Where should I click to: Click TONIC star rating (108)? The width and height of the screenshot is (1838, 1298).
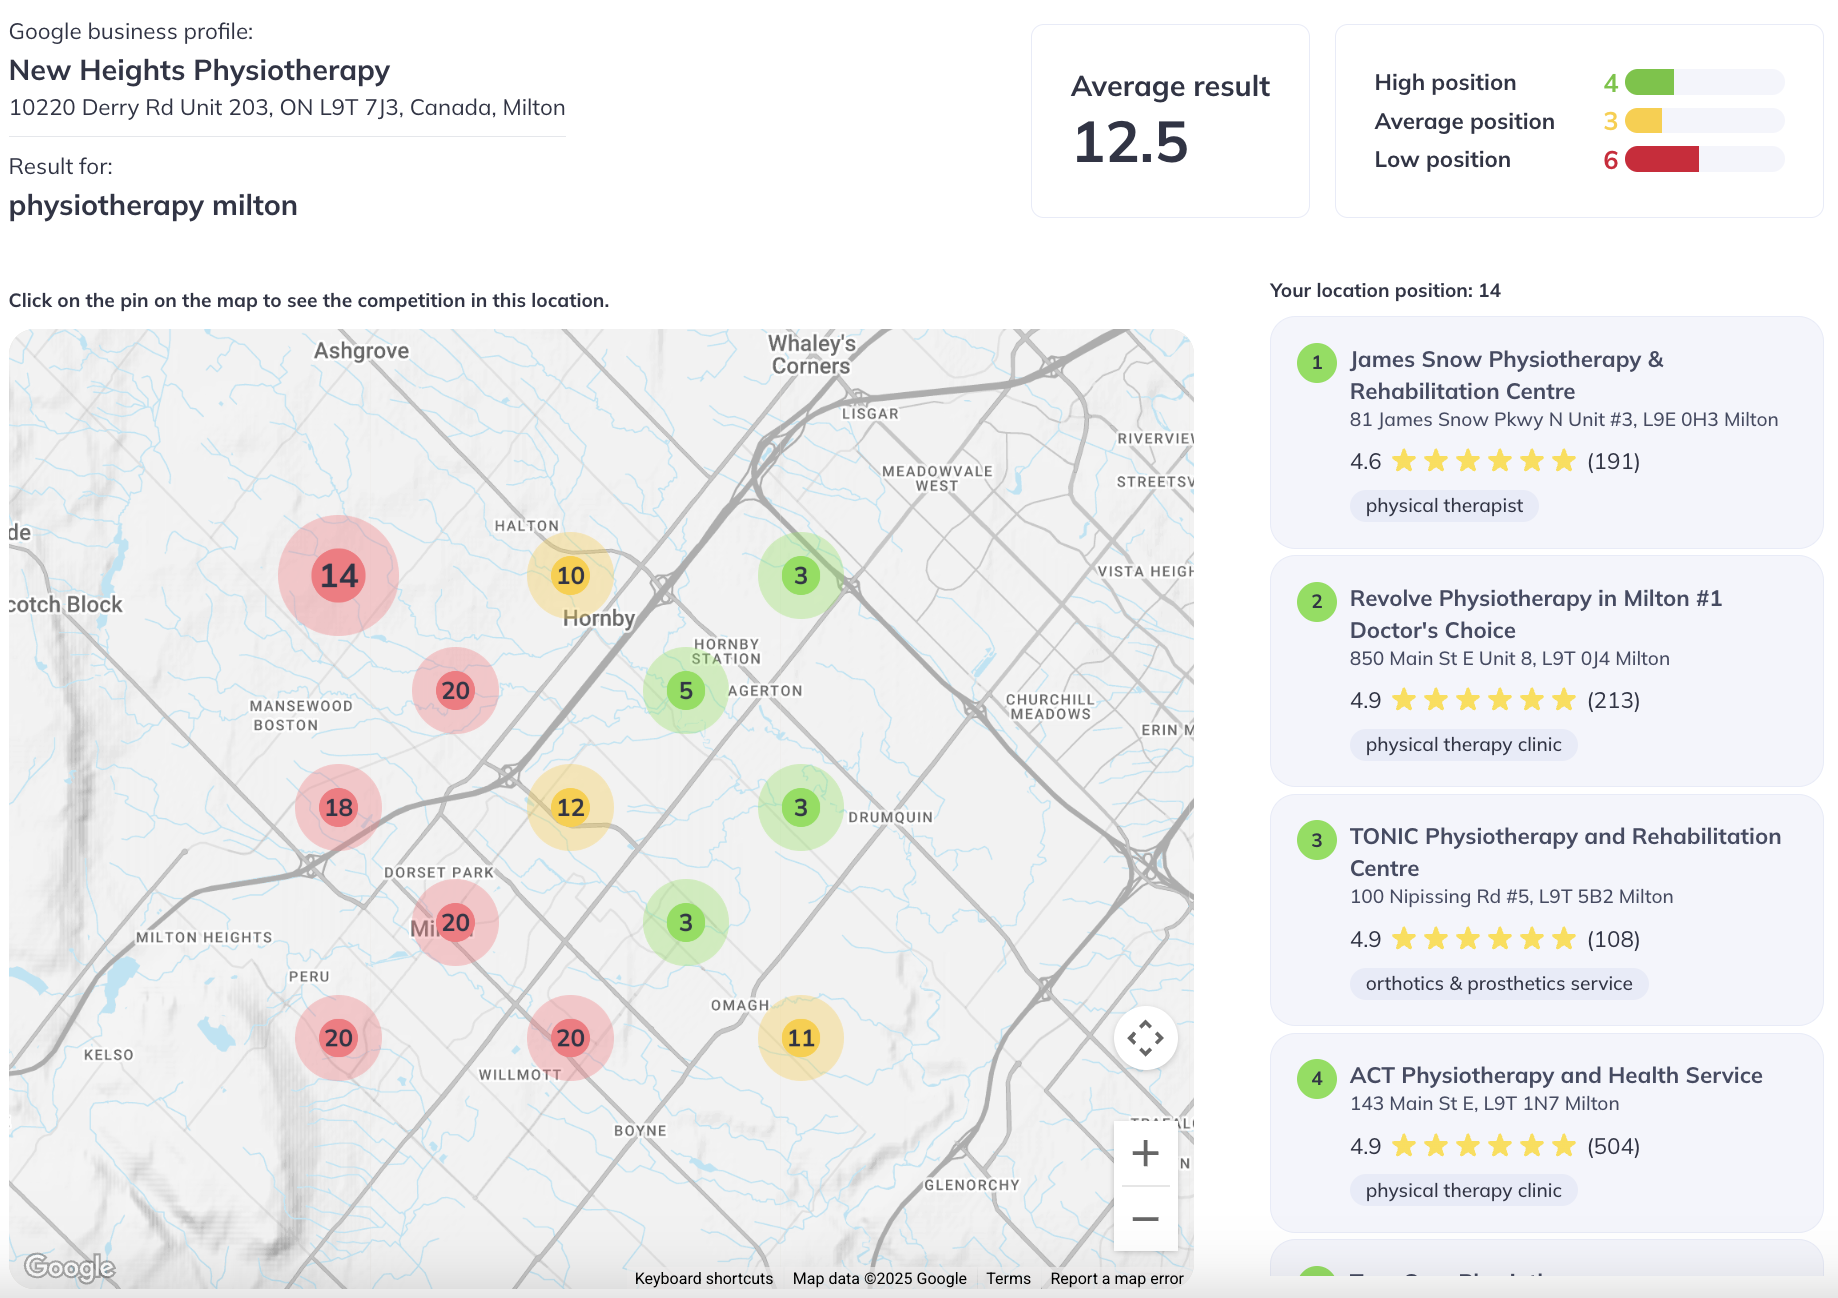tap(1495, 939)
